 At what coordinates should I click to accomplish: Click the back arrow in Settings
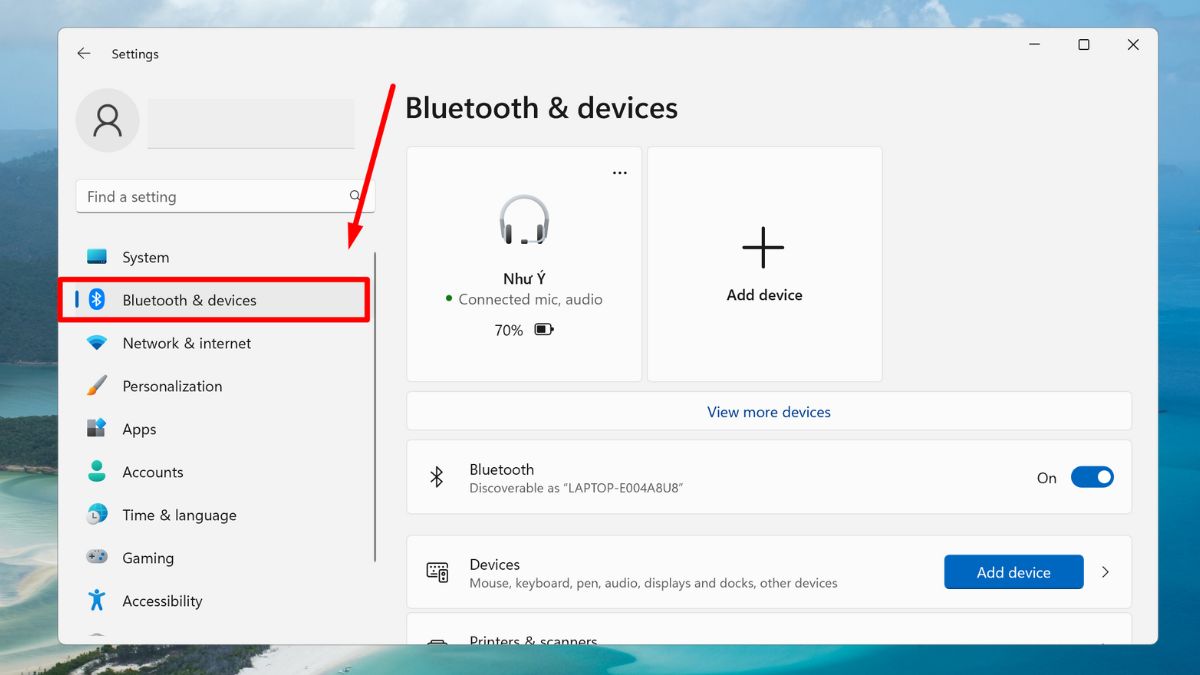pos(84,54)
